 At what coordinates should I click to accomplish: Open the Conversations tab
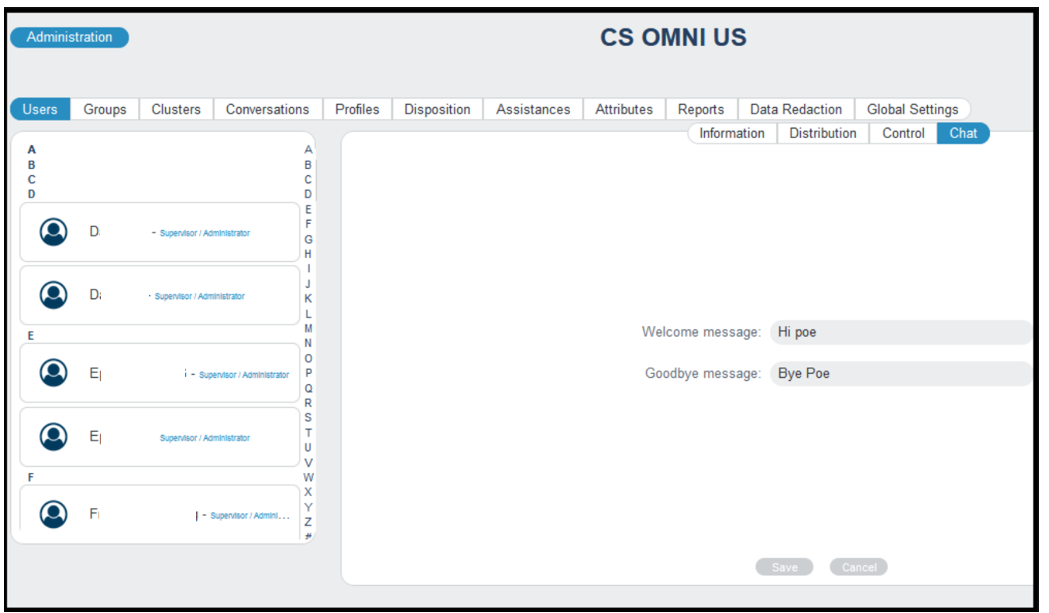pos(268,109)
